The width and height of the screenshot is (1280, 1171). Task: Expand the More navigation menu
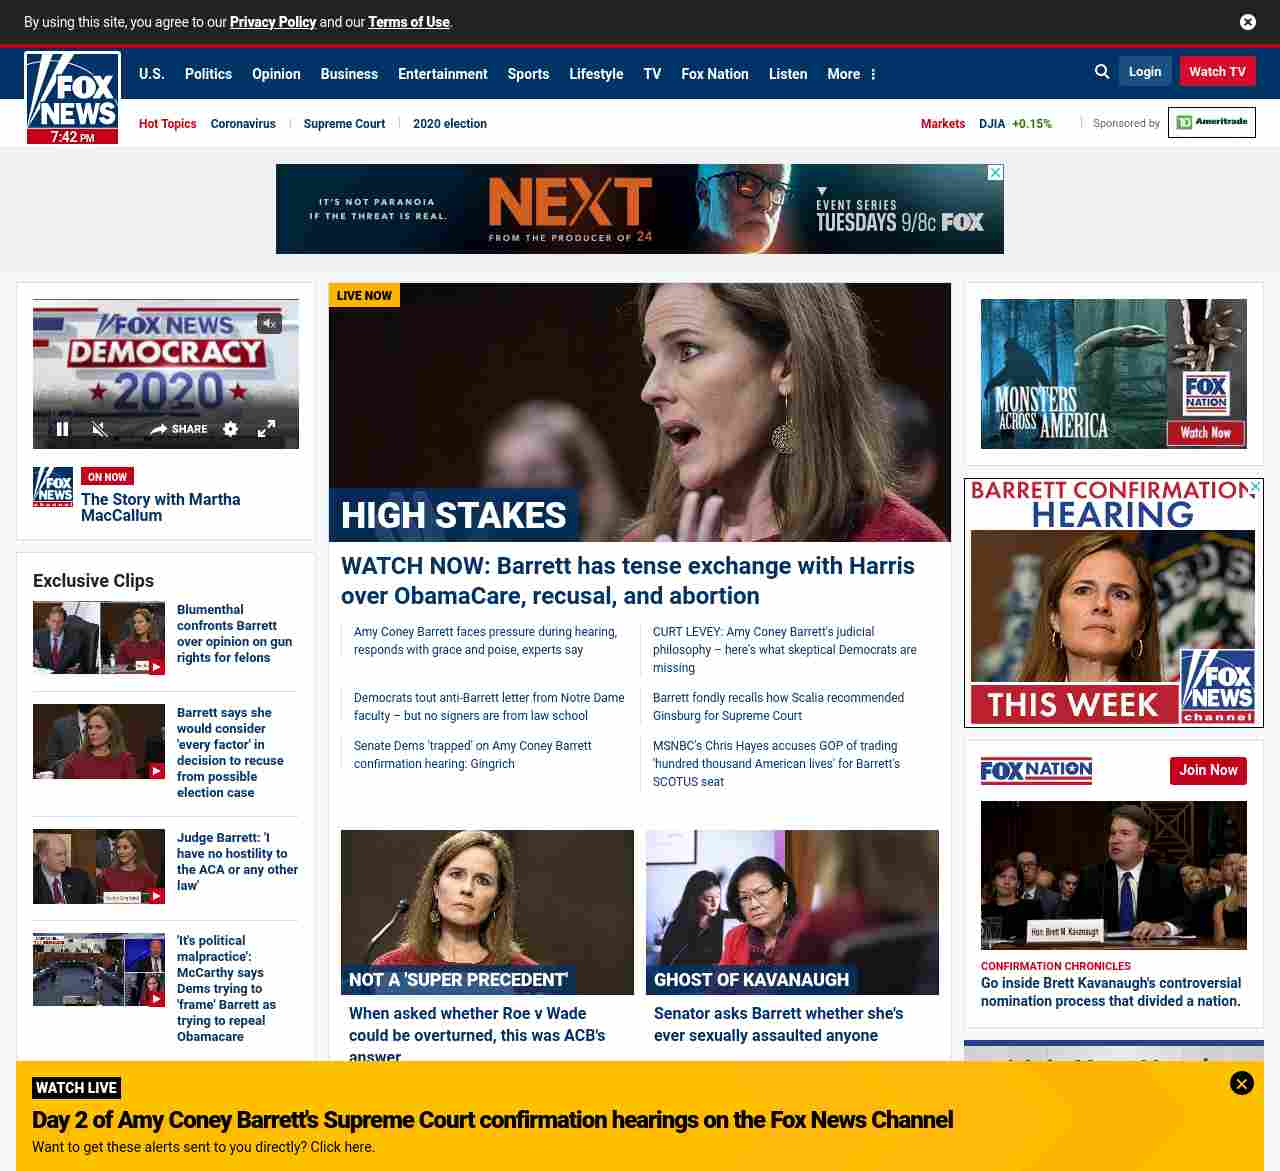pos(851,74)
